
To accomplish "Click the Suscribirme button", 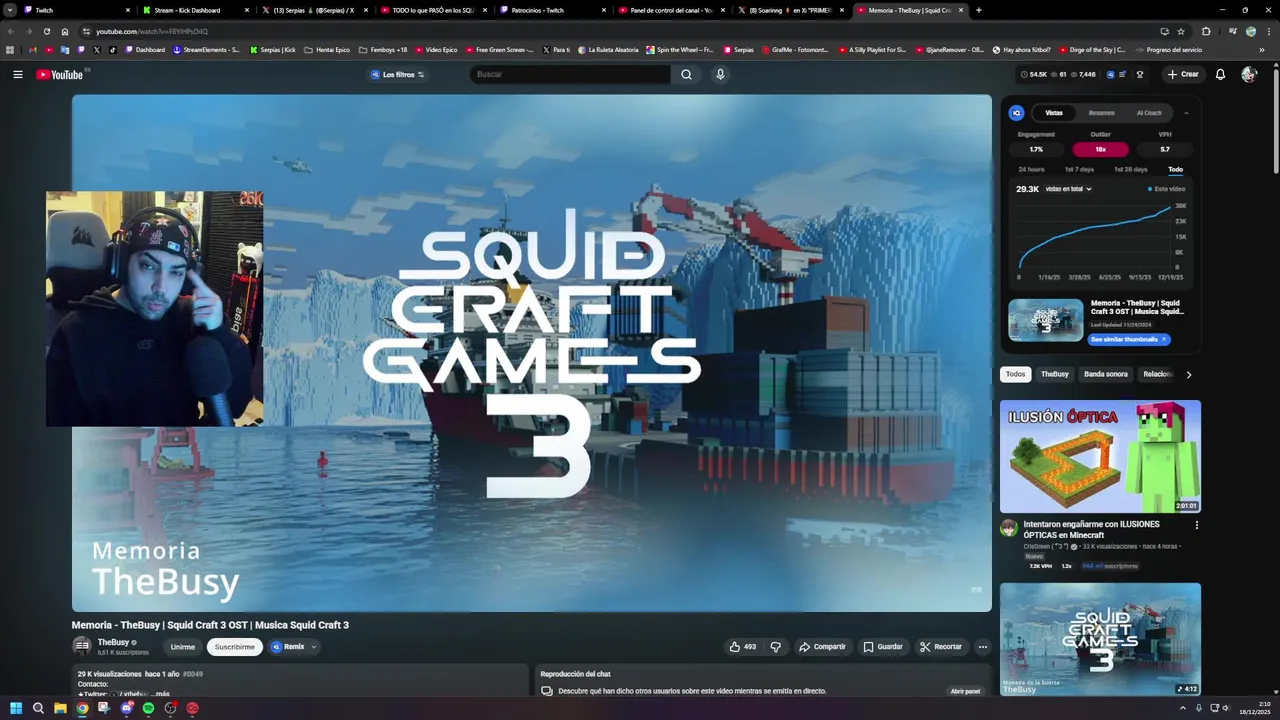I will tap(235, 647).
